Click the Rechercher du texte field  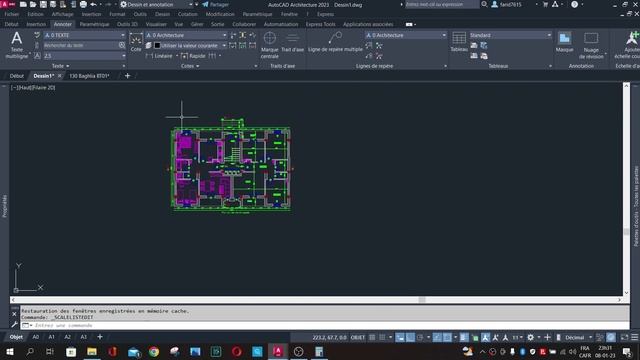point(80,45)
